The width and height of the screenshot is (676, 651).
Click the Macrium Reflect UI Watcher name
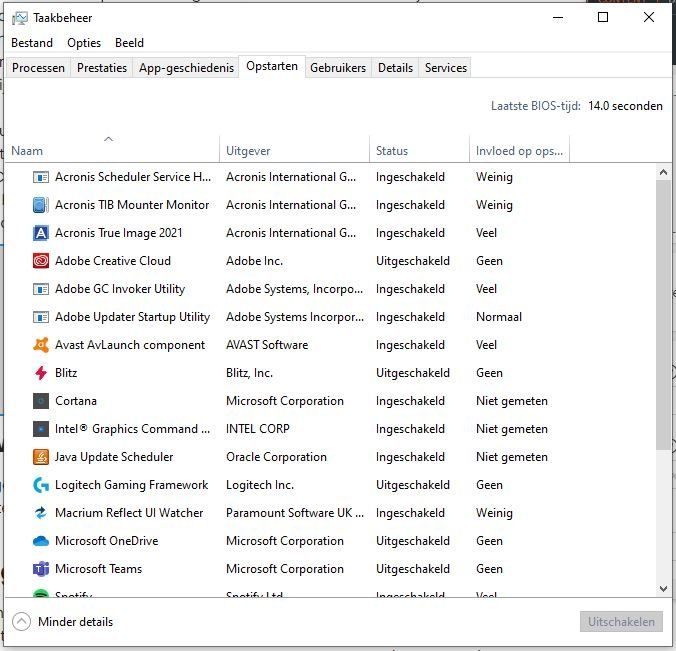tap(129, 513)
